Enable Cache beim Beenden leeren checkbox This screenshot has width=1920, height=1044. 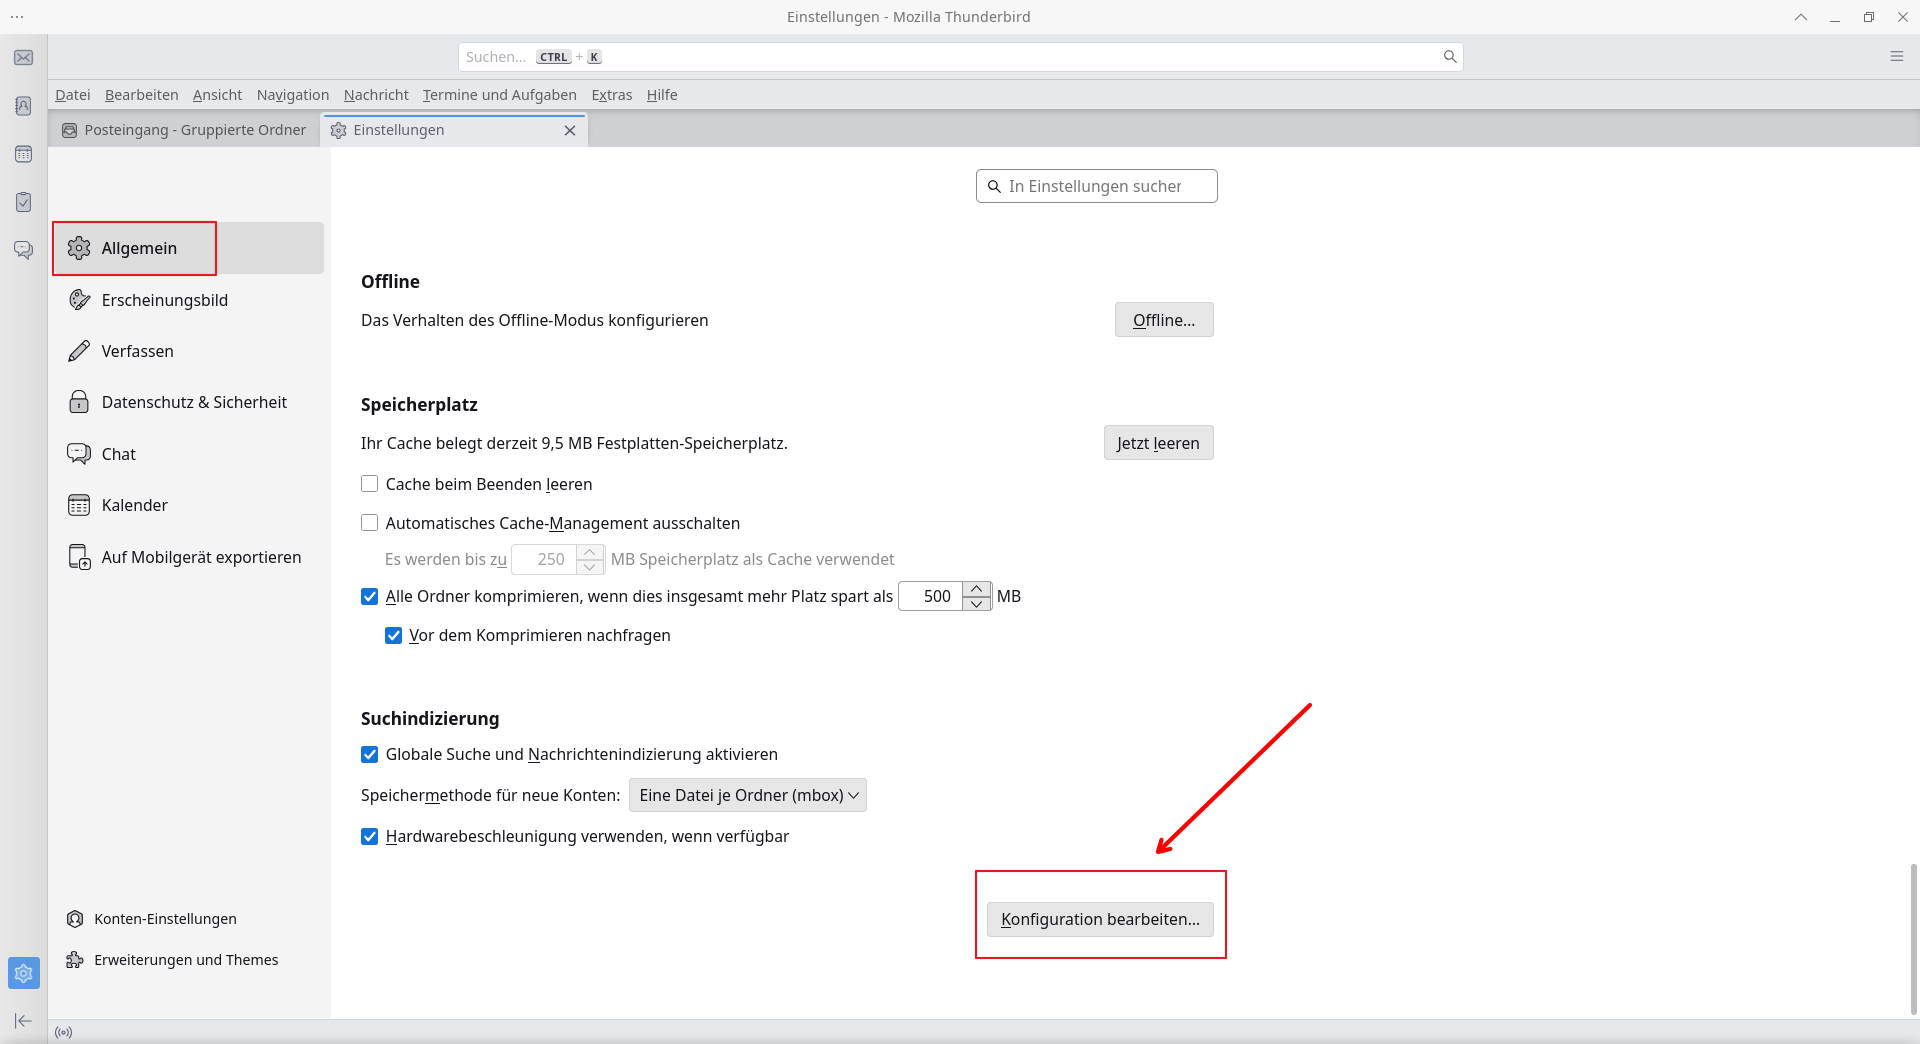370,484
